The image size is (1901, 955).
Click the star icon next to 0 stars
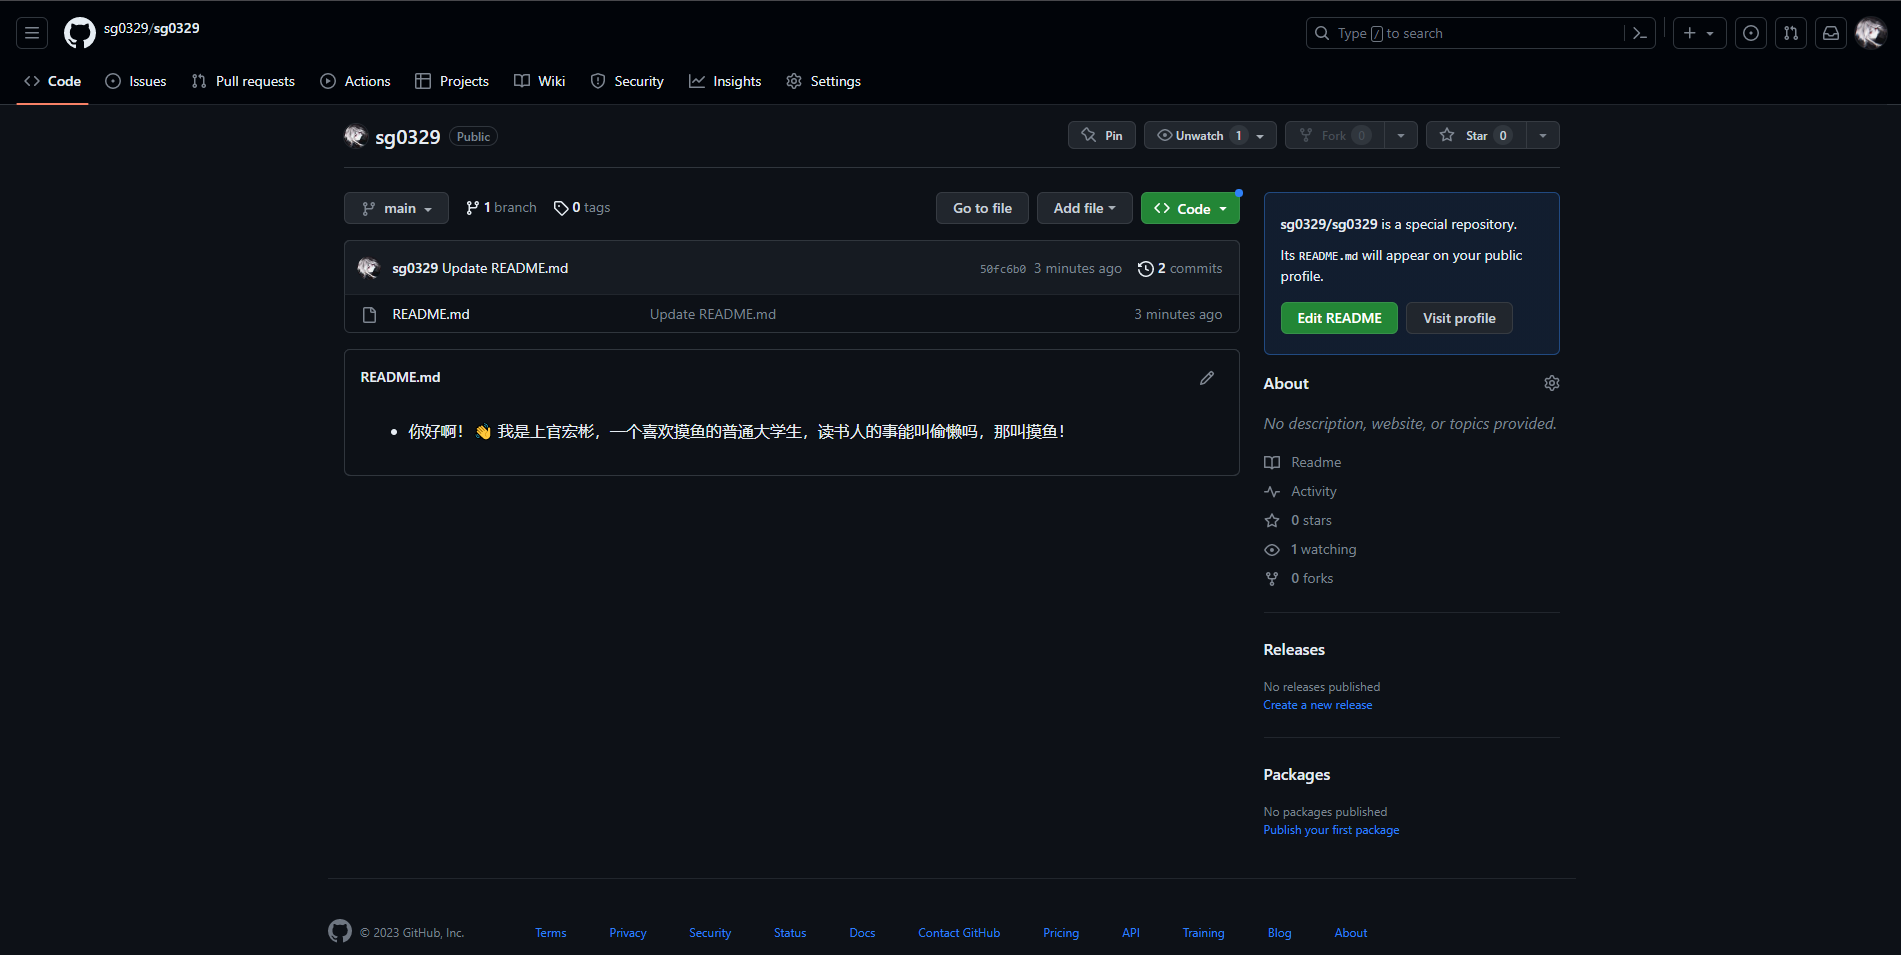point(1272,521)
